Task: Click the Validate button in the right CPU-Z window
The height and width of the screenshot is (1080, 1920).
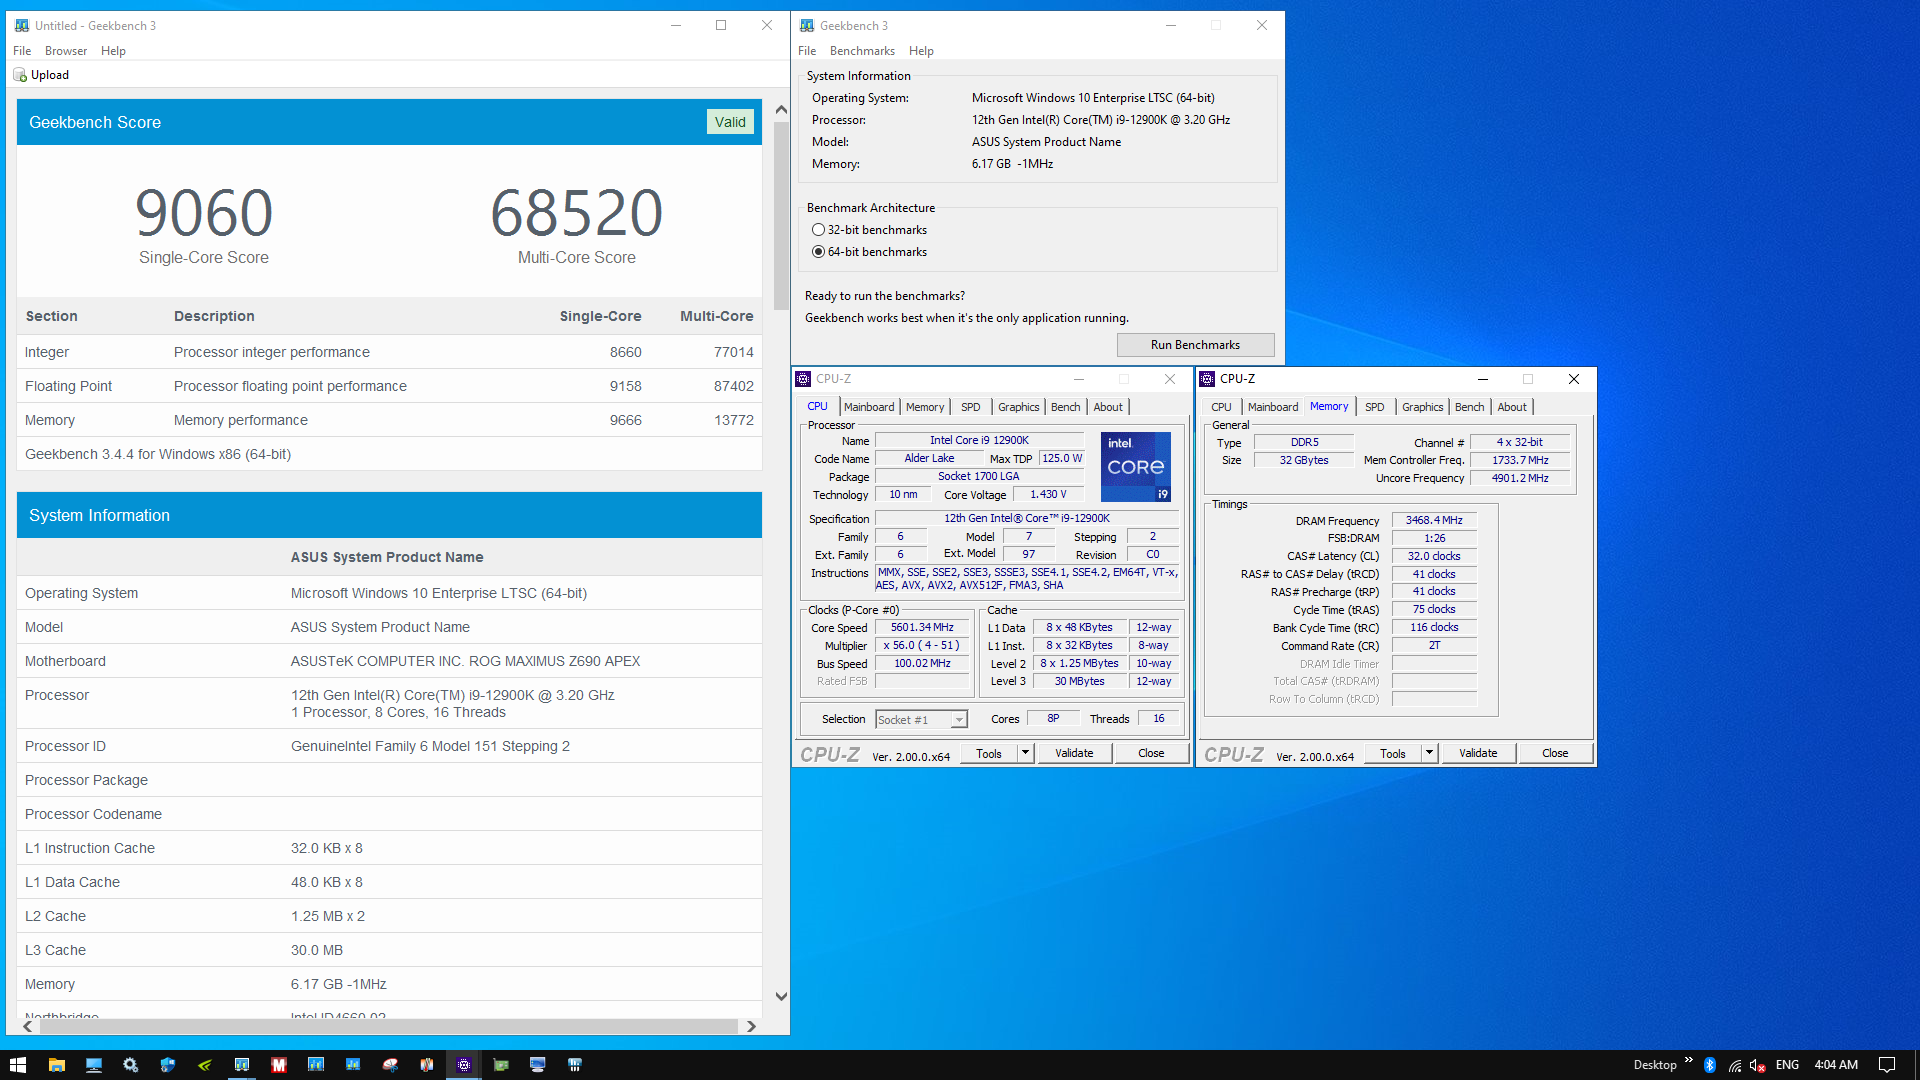Action: pos(1478,753)
